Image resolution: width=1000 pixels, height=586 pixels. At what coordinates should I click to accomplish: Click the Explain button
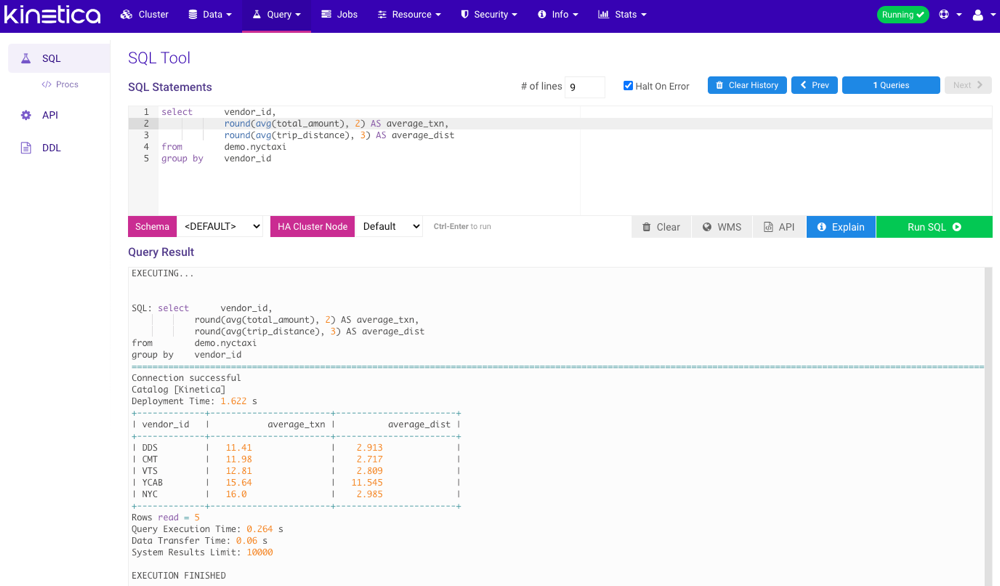click(x=840, y=226)
